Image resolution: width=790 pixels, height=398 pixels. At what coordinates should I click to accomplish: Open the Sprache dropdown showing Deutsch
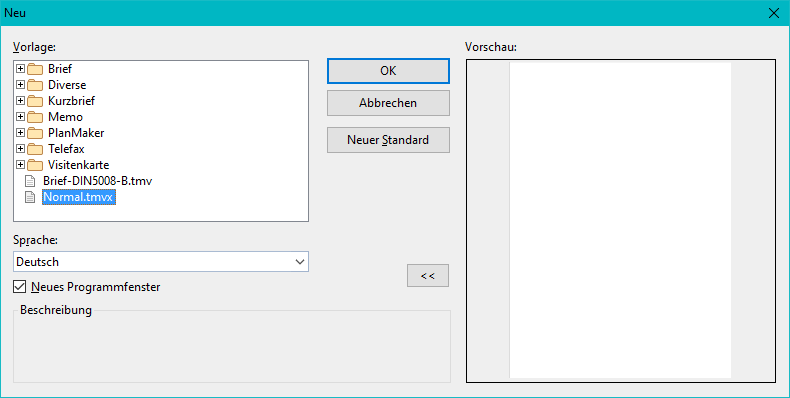(161, 262)
